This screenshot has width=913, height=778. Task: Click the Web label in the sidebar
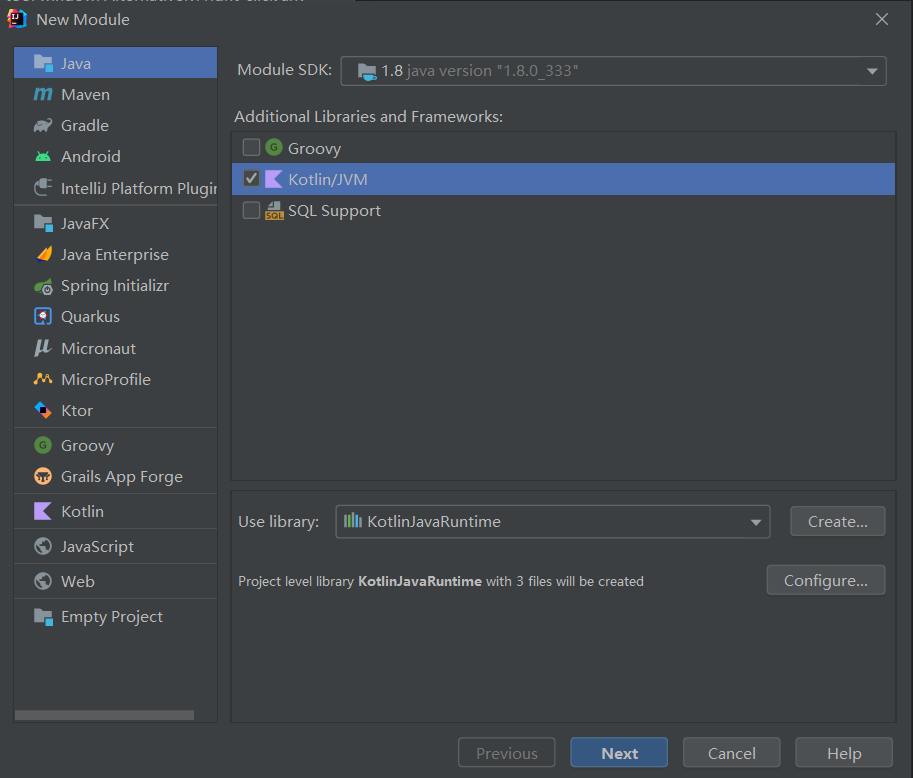[x=77, y=582]
